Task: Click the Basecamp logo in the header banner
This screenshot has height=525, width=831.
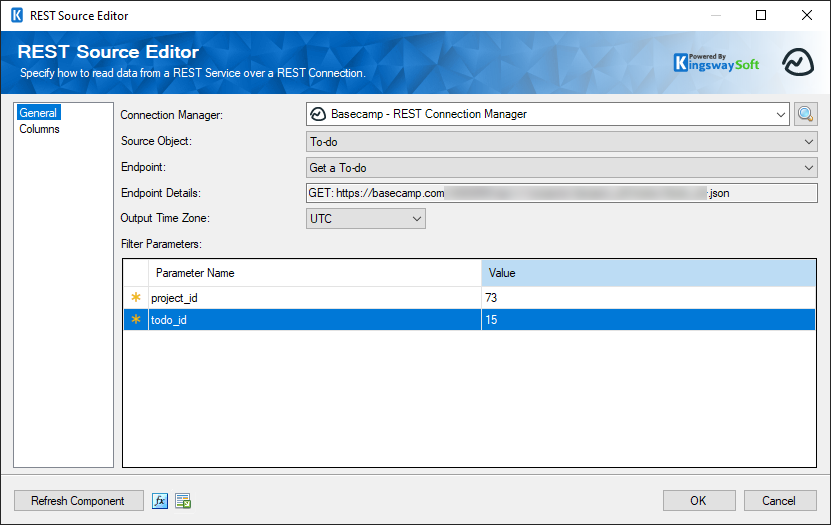Action: tap(798, 63)
